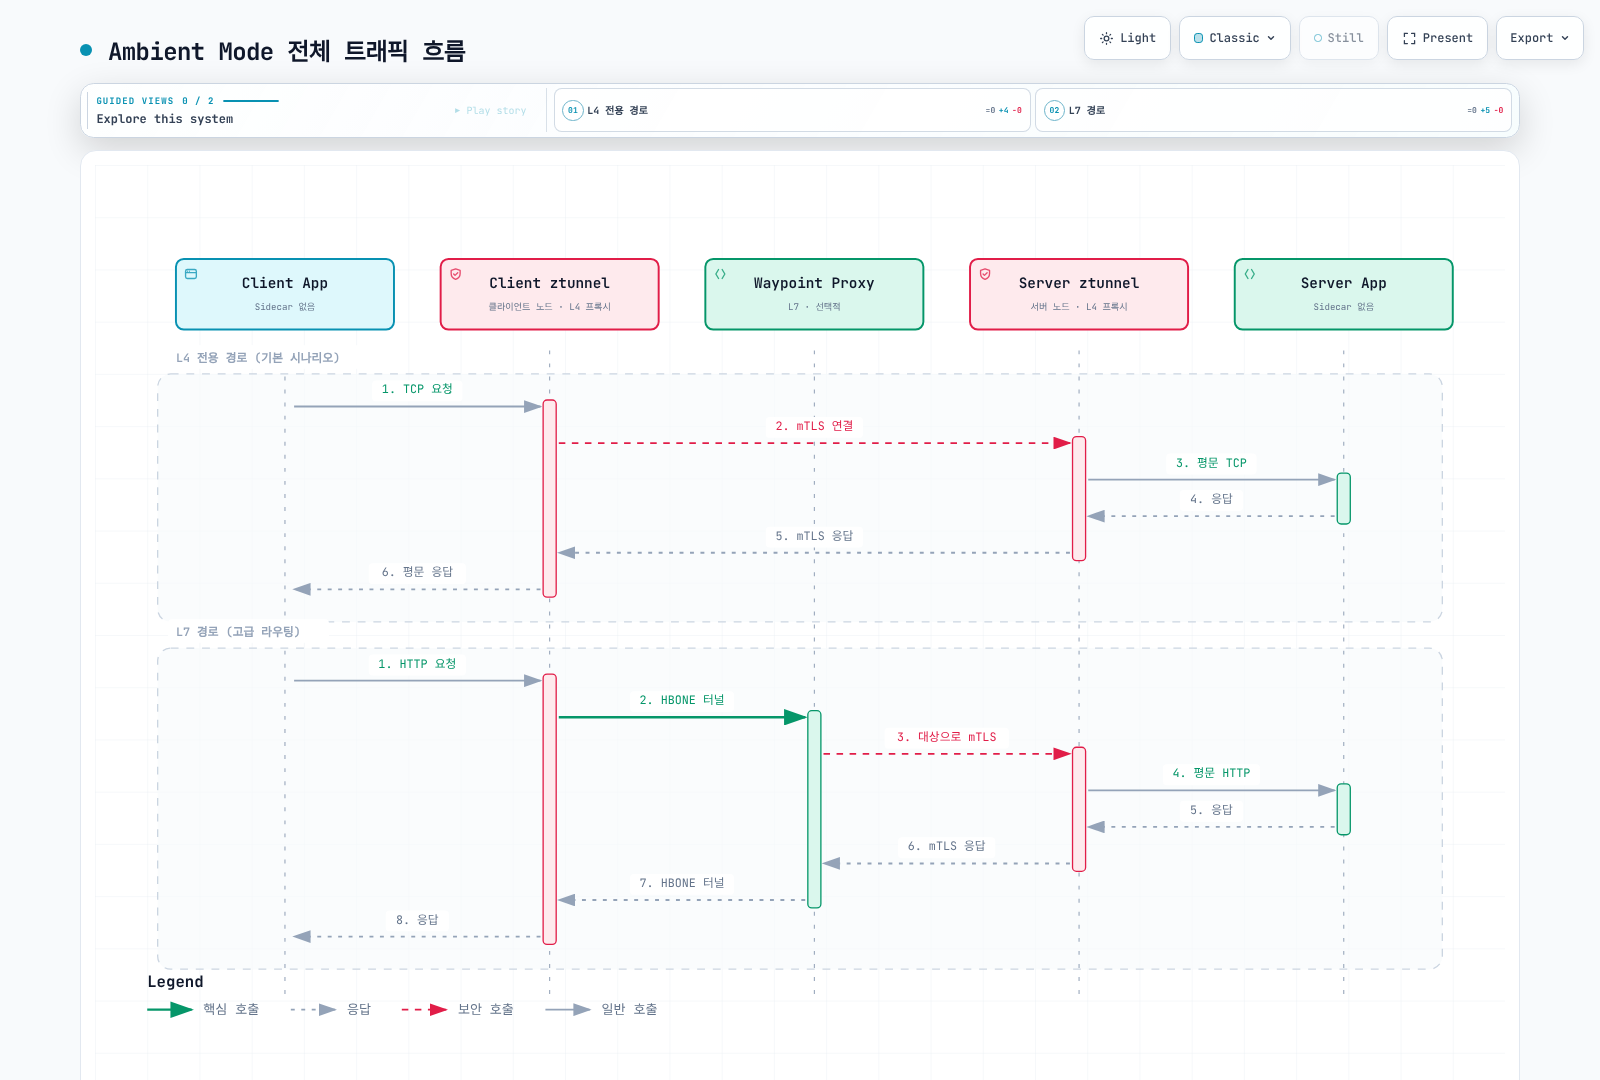Screen dimensions: 1600x1080
Task: Click the guided views progress bar
Action: coord(251,101)
